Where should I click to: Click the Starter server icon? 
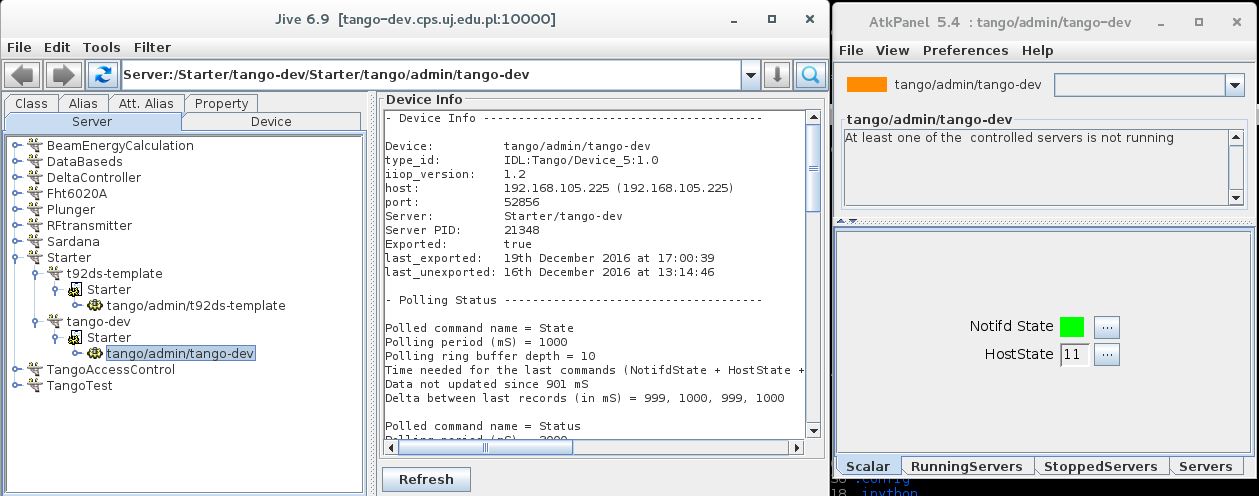pos(34,257)
